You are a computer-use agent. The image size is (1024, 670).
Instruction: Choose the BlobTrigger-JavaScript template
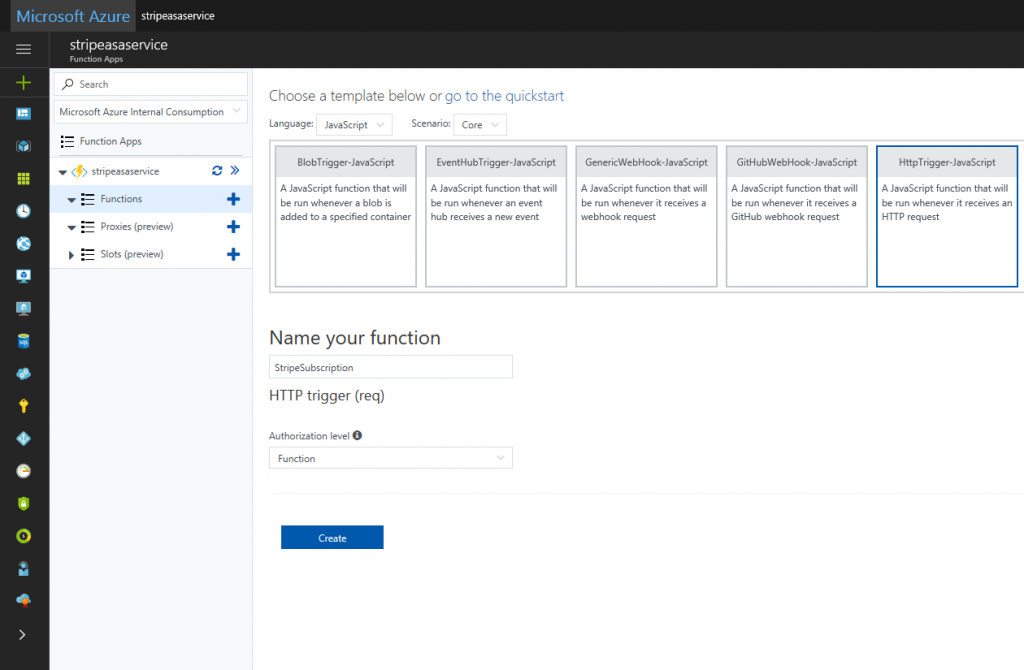coord(345,216)
